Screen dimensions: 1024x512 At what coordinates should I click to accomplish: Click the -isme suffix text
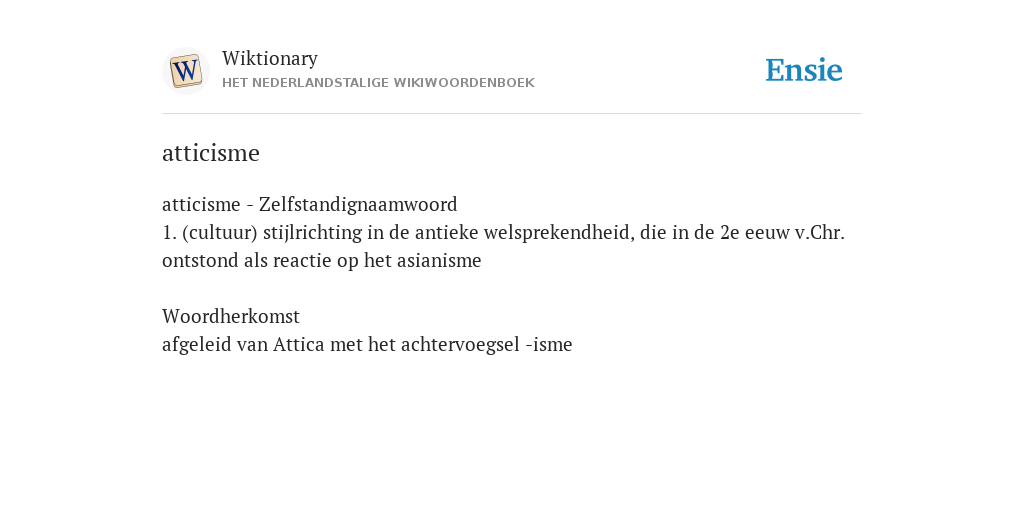click(x=549, y=344)
